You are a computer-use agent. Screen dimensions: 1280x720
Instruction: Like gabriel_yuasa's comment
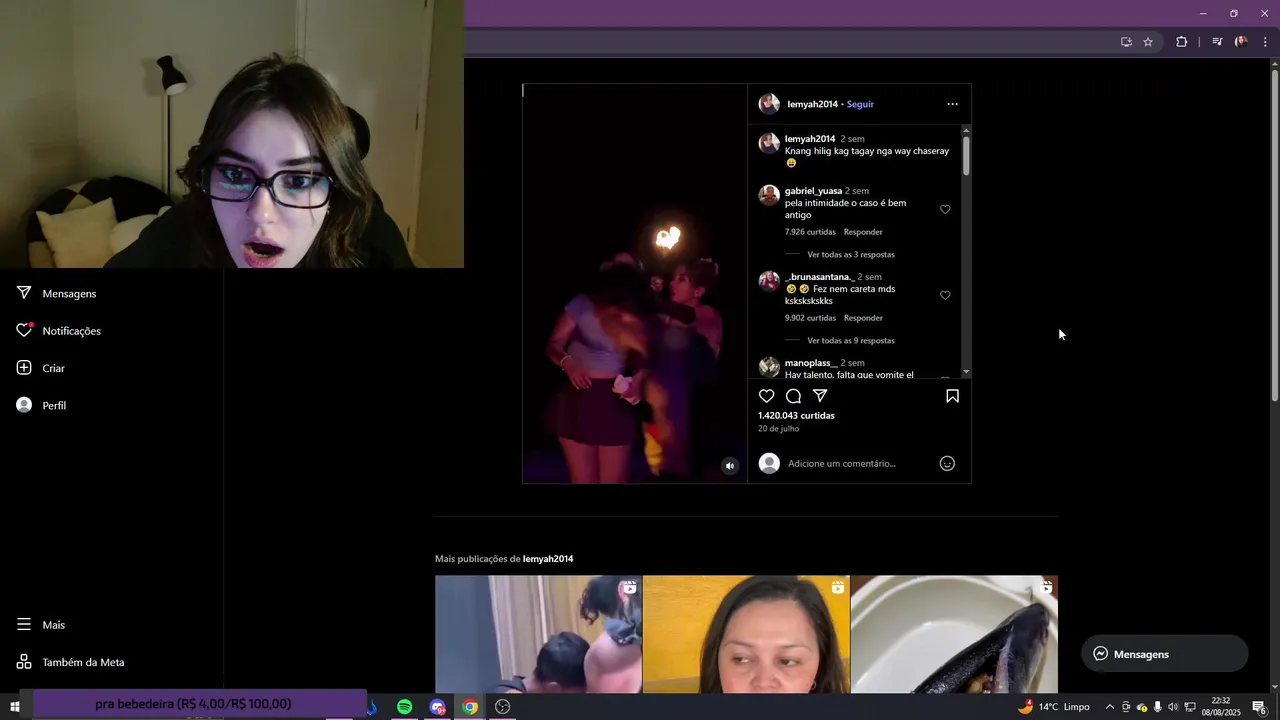pyautogui.click(x=945, y=209)
